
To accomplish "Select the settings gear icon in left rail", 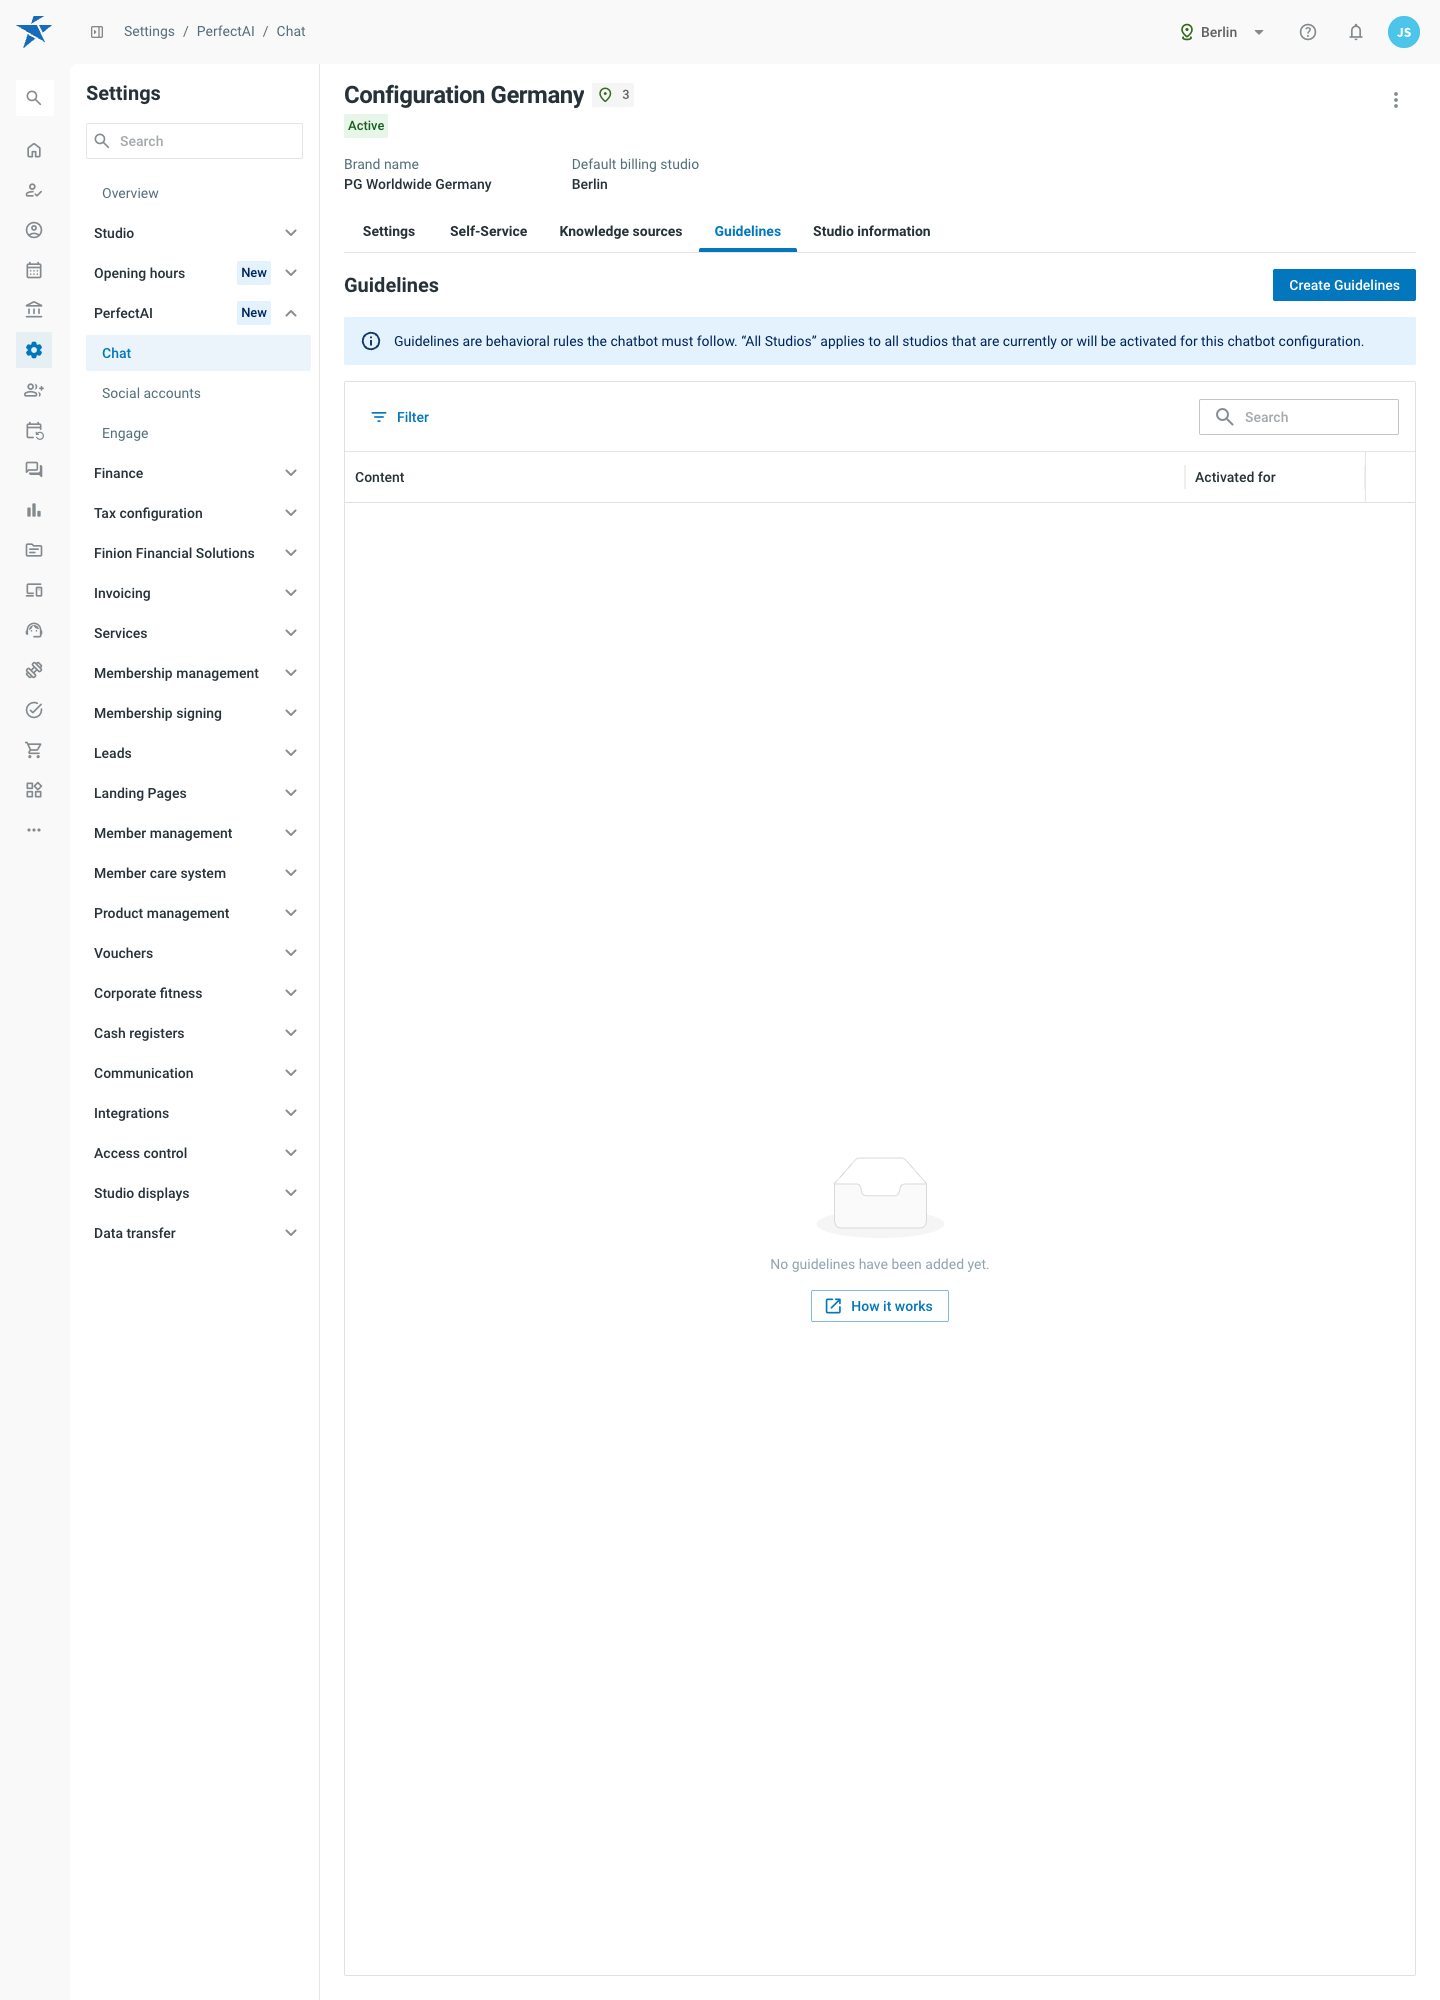I will coord(34,350).
